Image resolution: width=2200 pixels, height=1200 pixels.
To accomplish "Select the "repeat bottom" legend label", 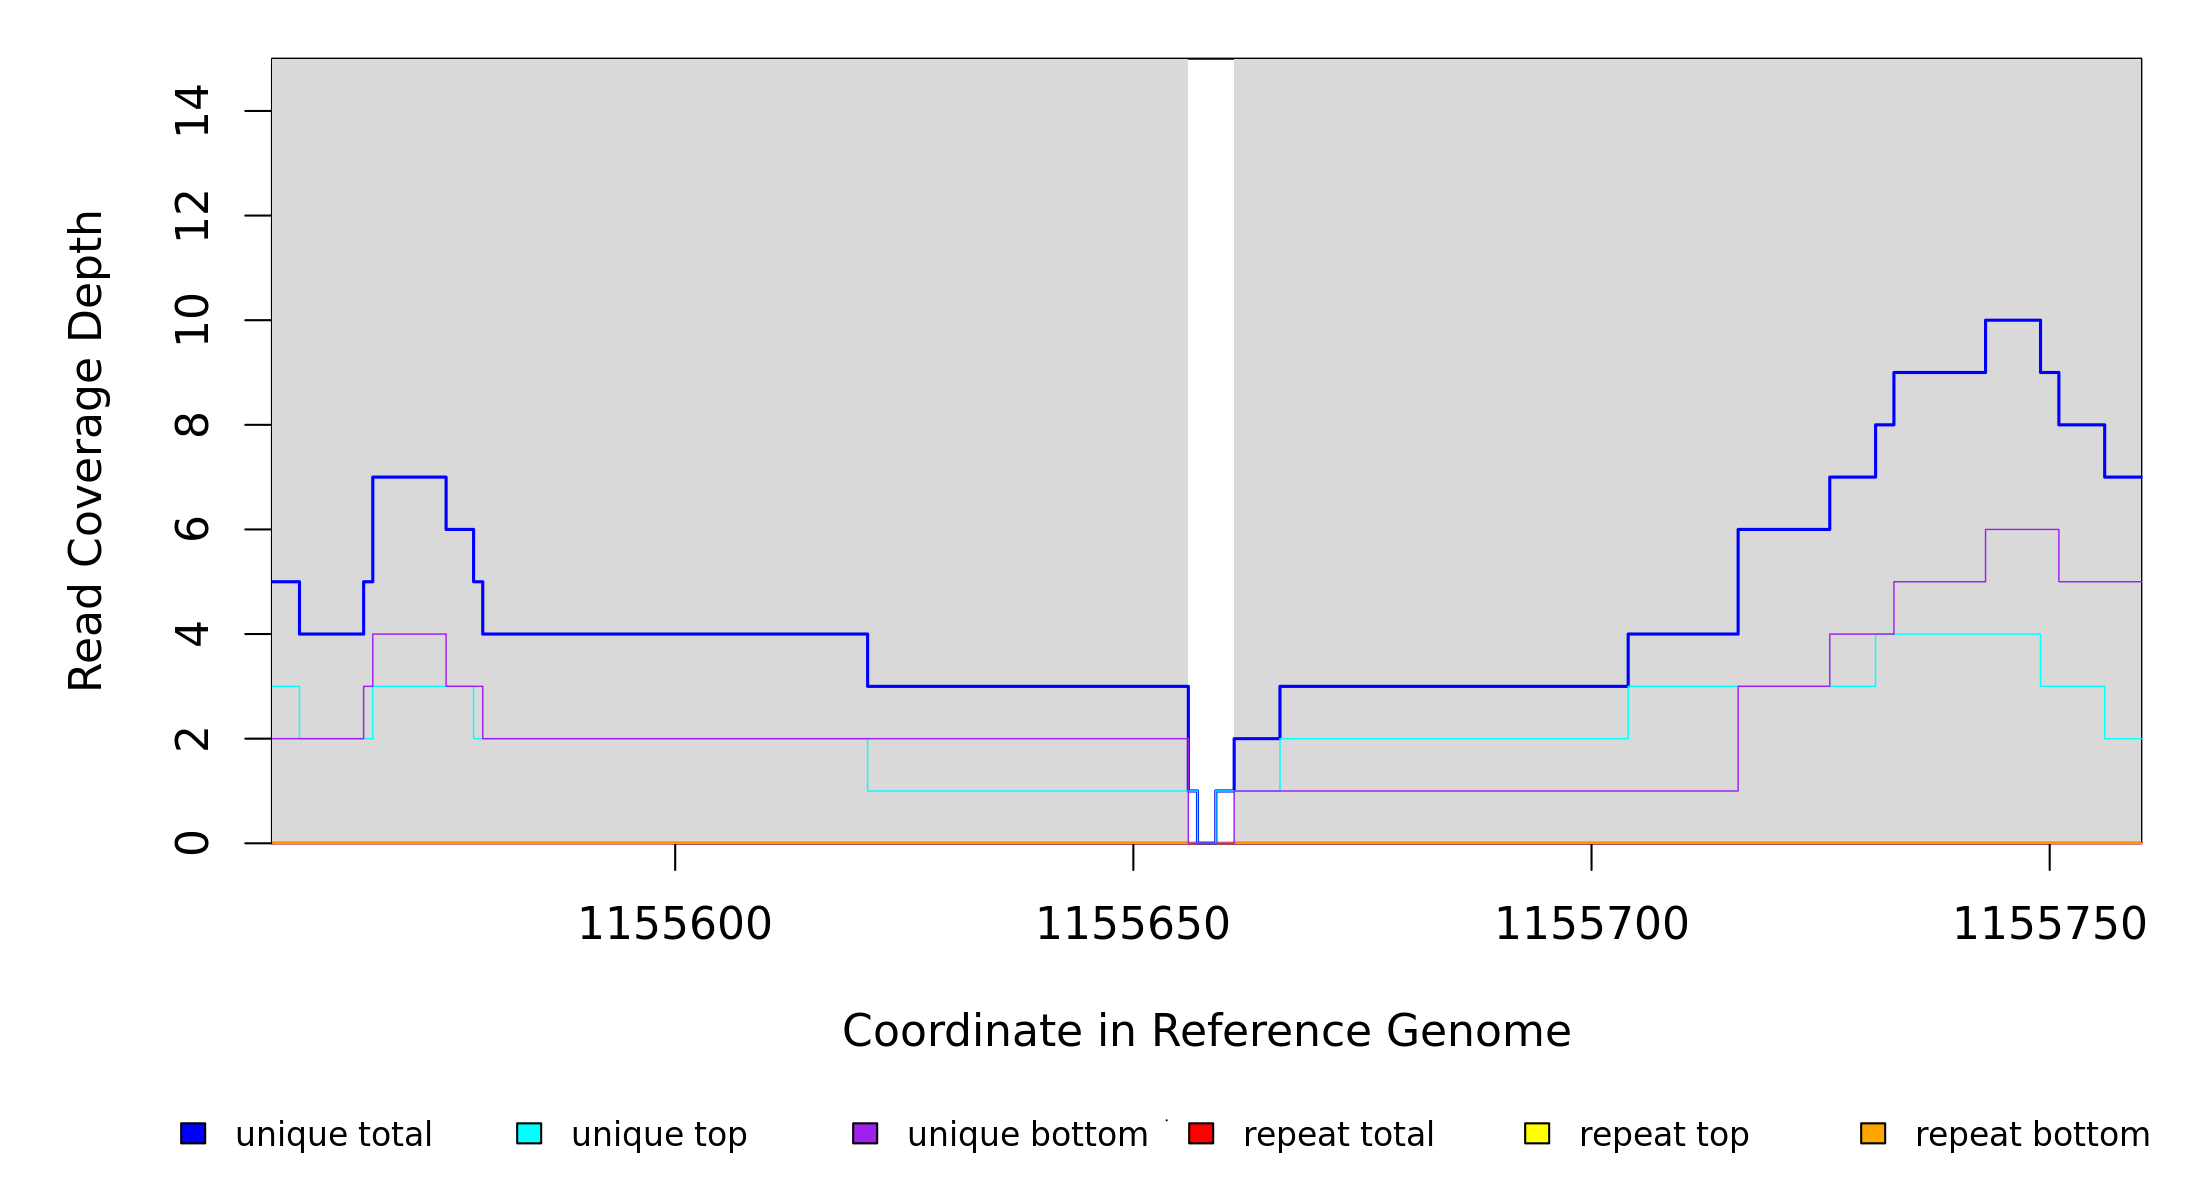I will [x=2032, y=1135].
